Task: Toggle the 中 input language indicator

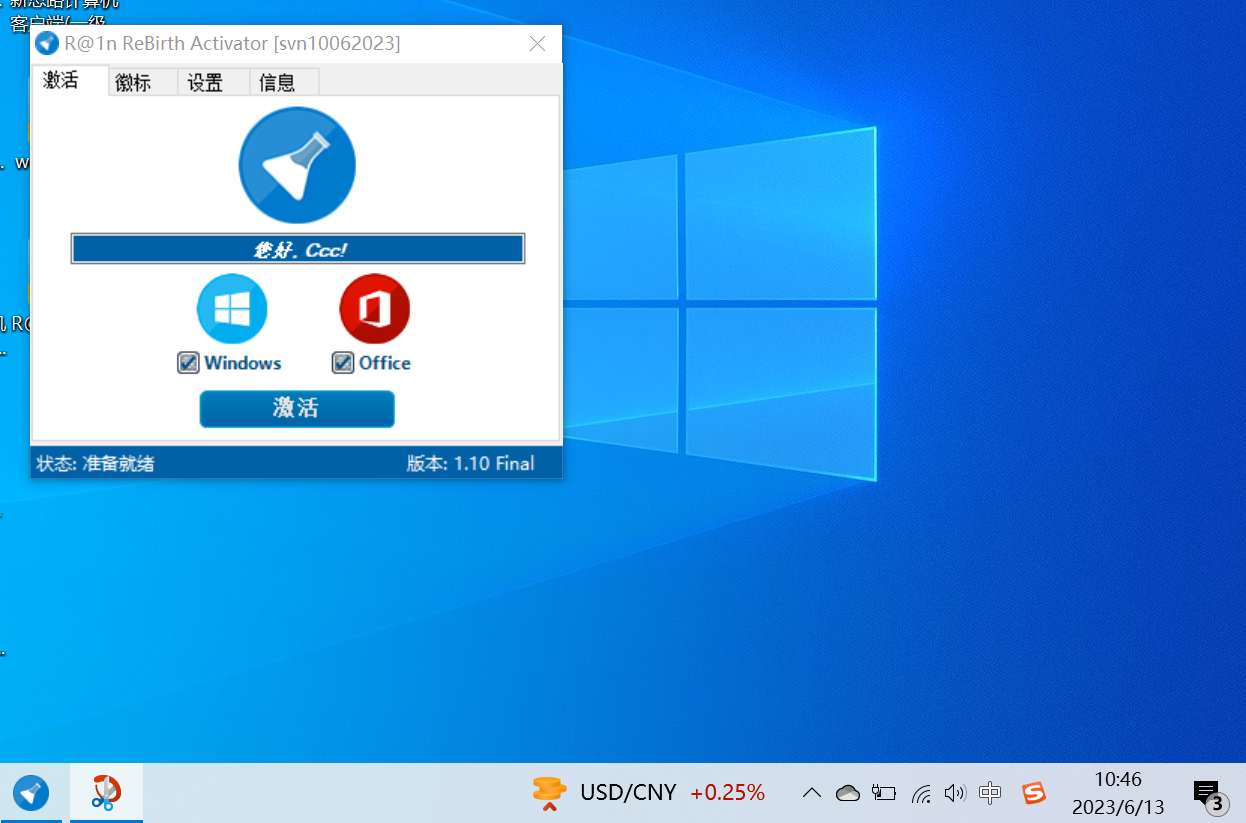Action: [991, 793]
